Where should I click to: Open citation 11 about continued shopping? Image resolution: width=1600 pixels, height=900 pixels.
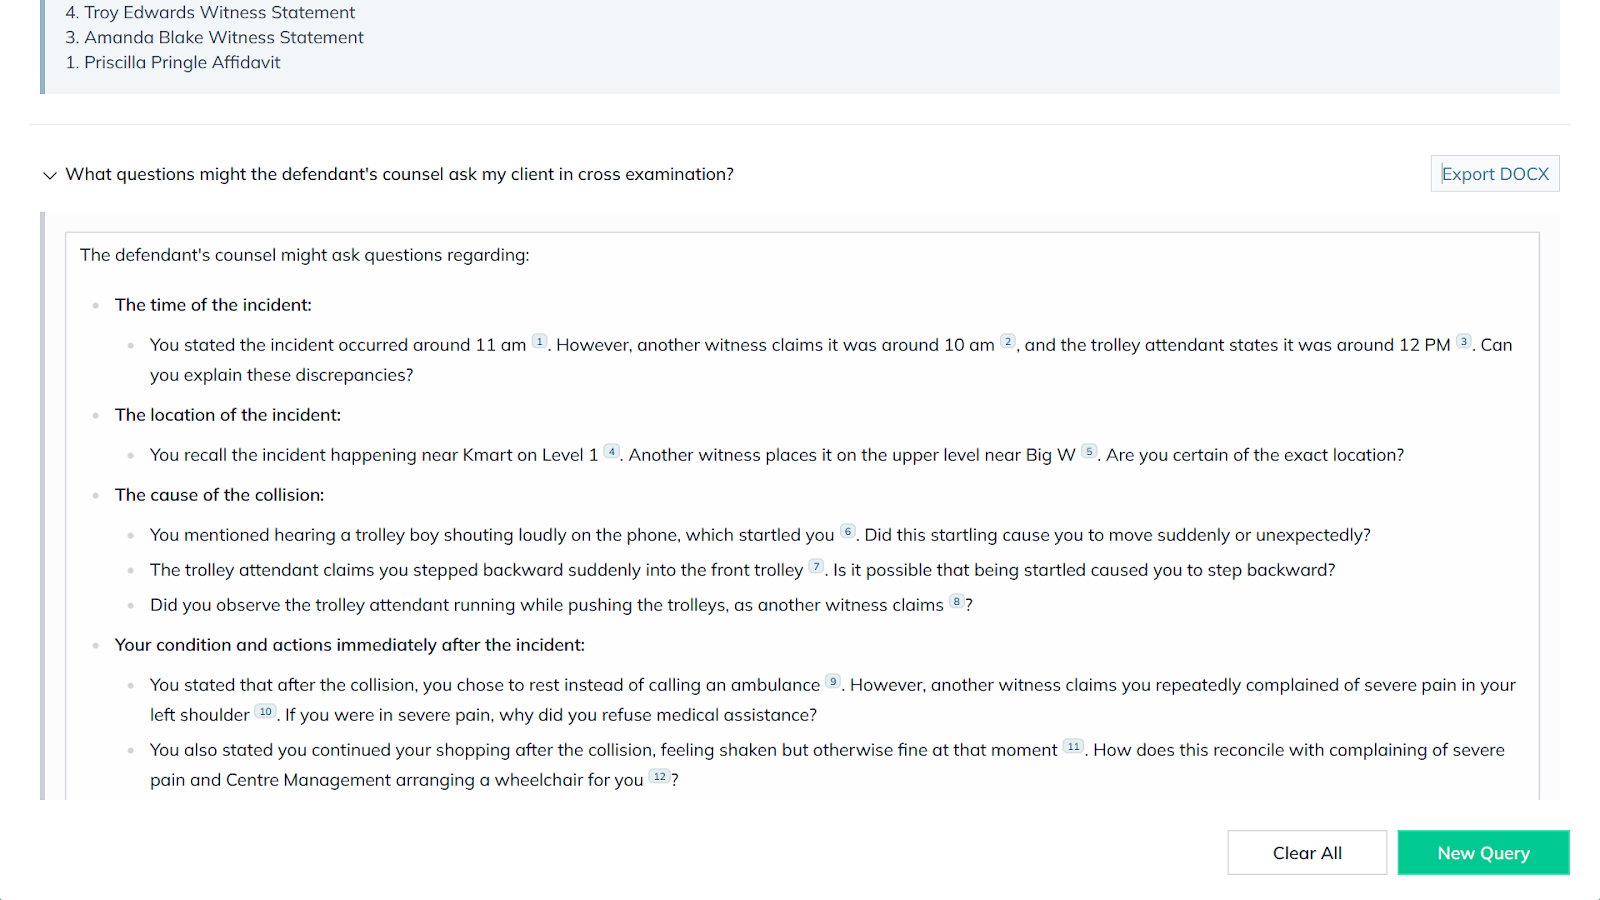(x=1073, y=747)
